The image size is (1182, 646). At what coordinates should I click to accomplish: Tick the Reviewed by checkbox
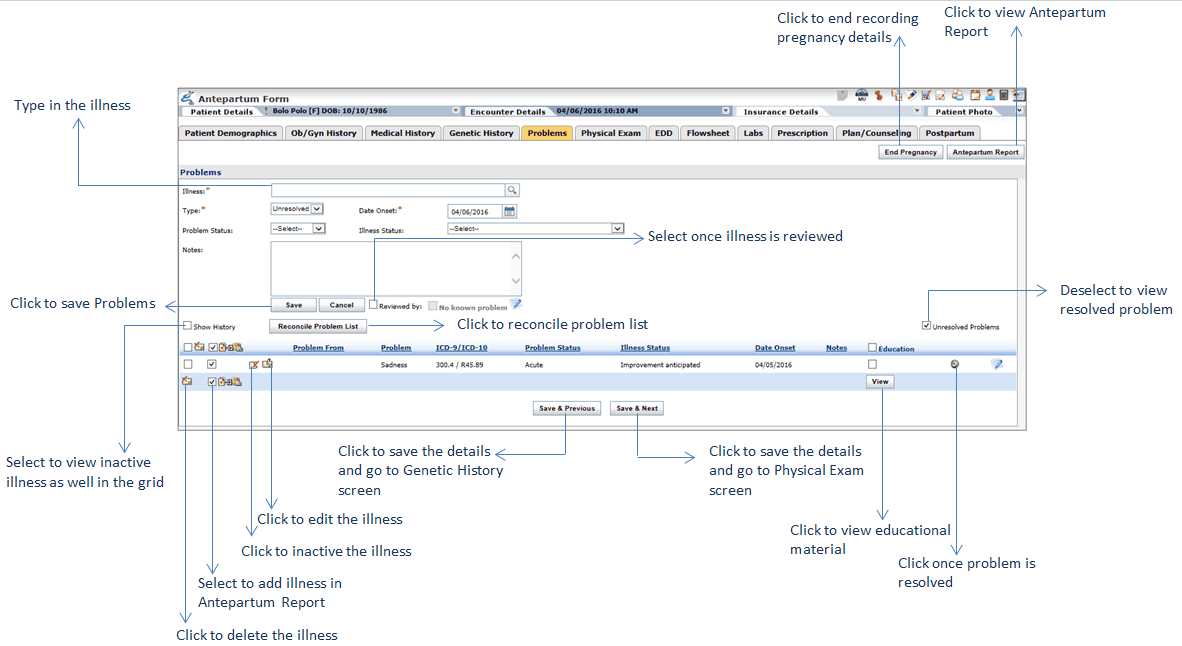coord(373,305)
